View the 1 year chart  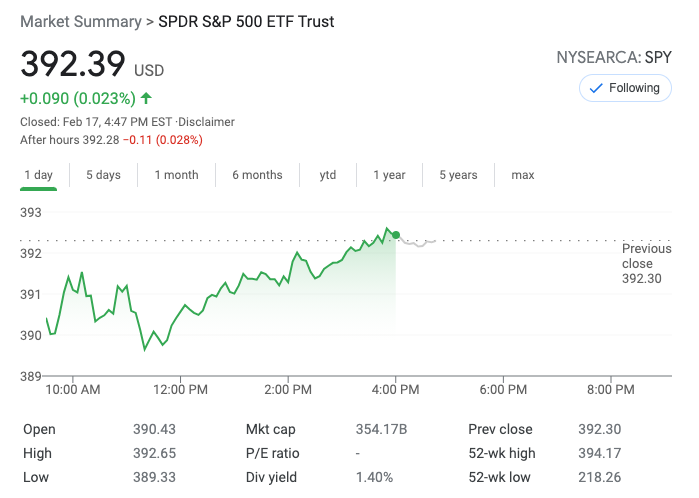[389, 175]
